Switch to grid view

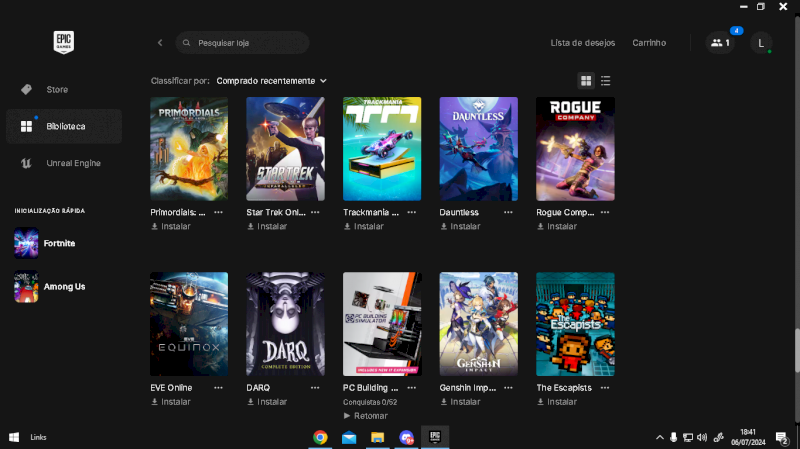click(x=586, y=81)
